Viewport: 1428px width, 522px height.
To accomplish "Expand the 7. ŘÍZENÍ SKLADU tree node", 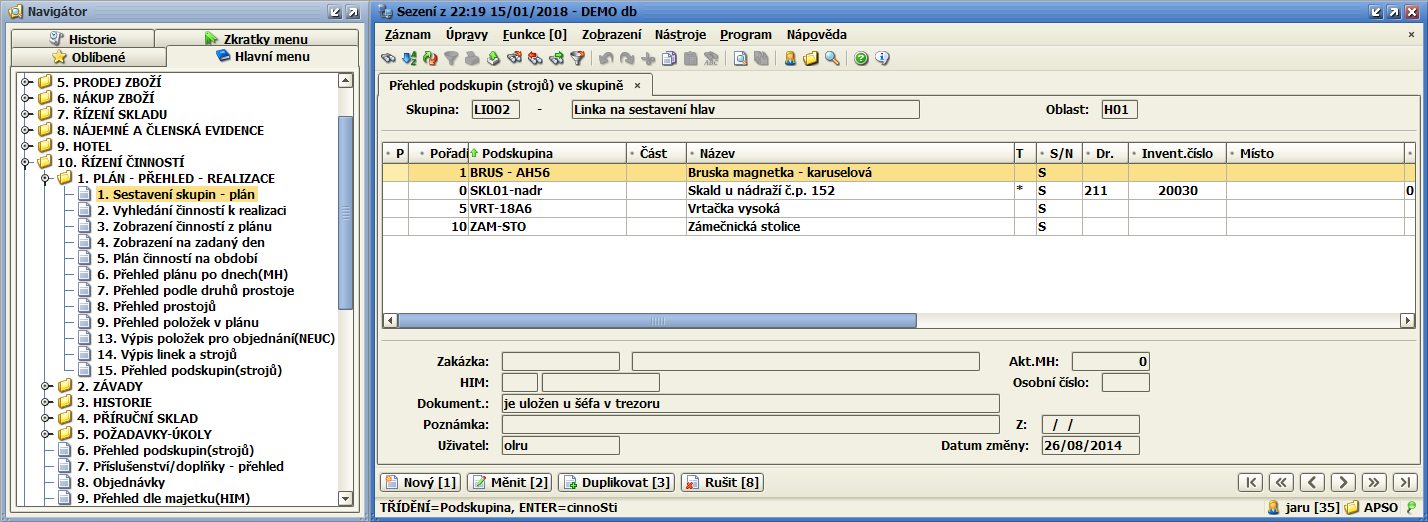I will (x=26, y=114).
